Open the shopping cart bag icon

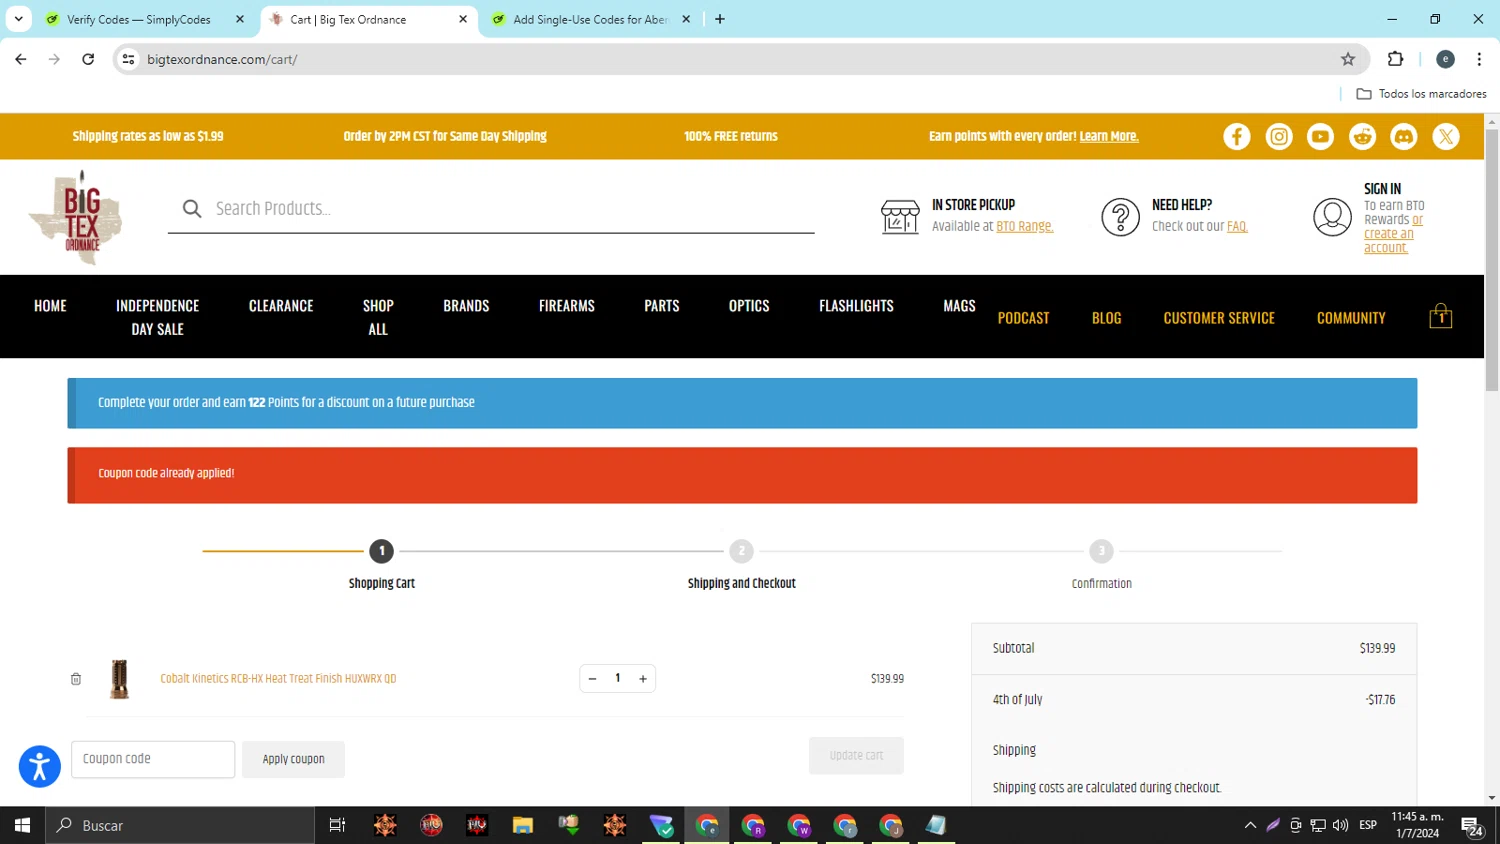click(1441, 316)
